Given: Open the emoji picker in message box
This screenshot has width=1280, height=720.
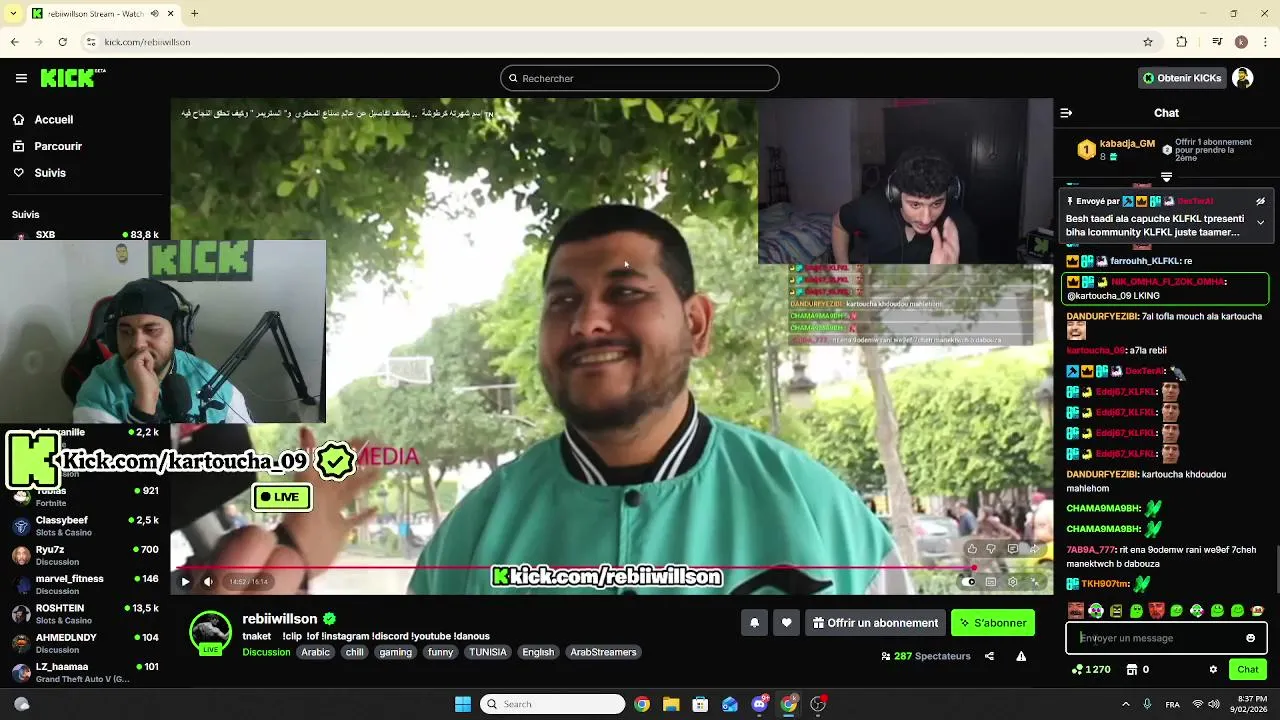Looking at the screenshot, I should click(x=1250, y=638).
